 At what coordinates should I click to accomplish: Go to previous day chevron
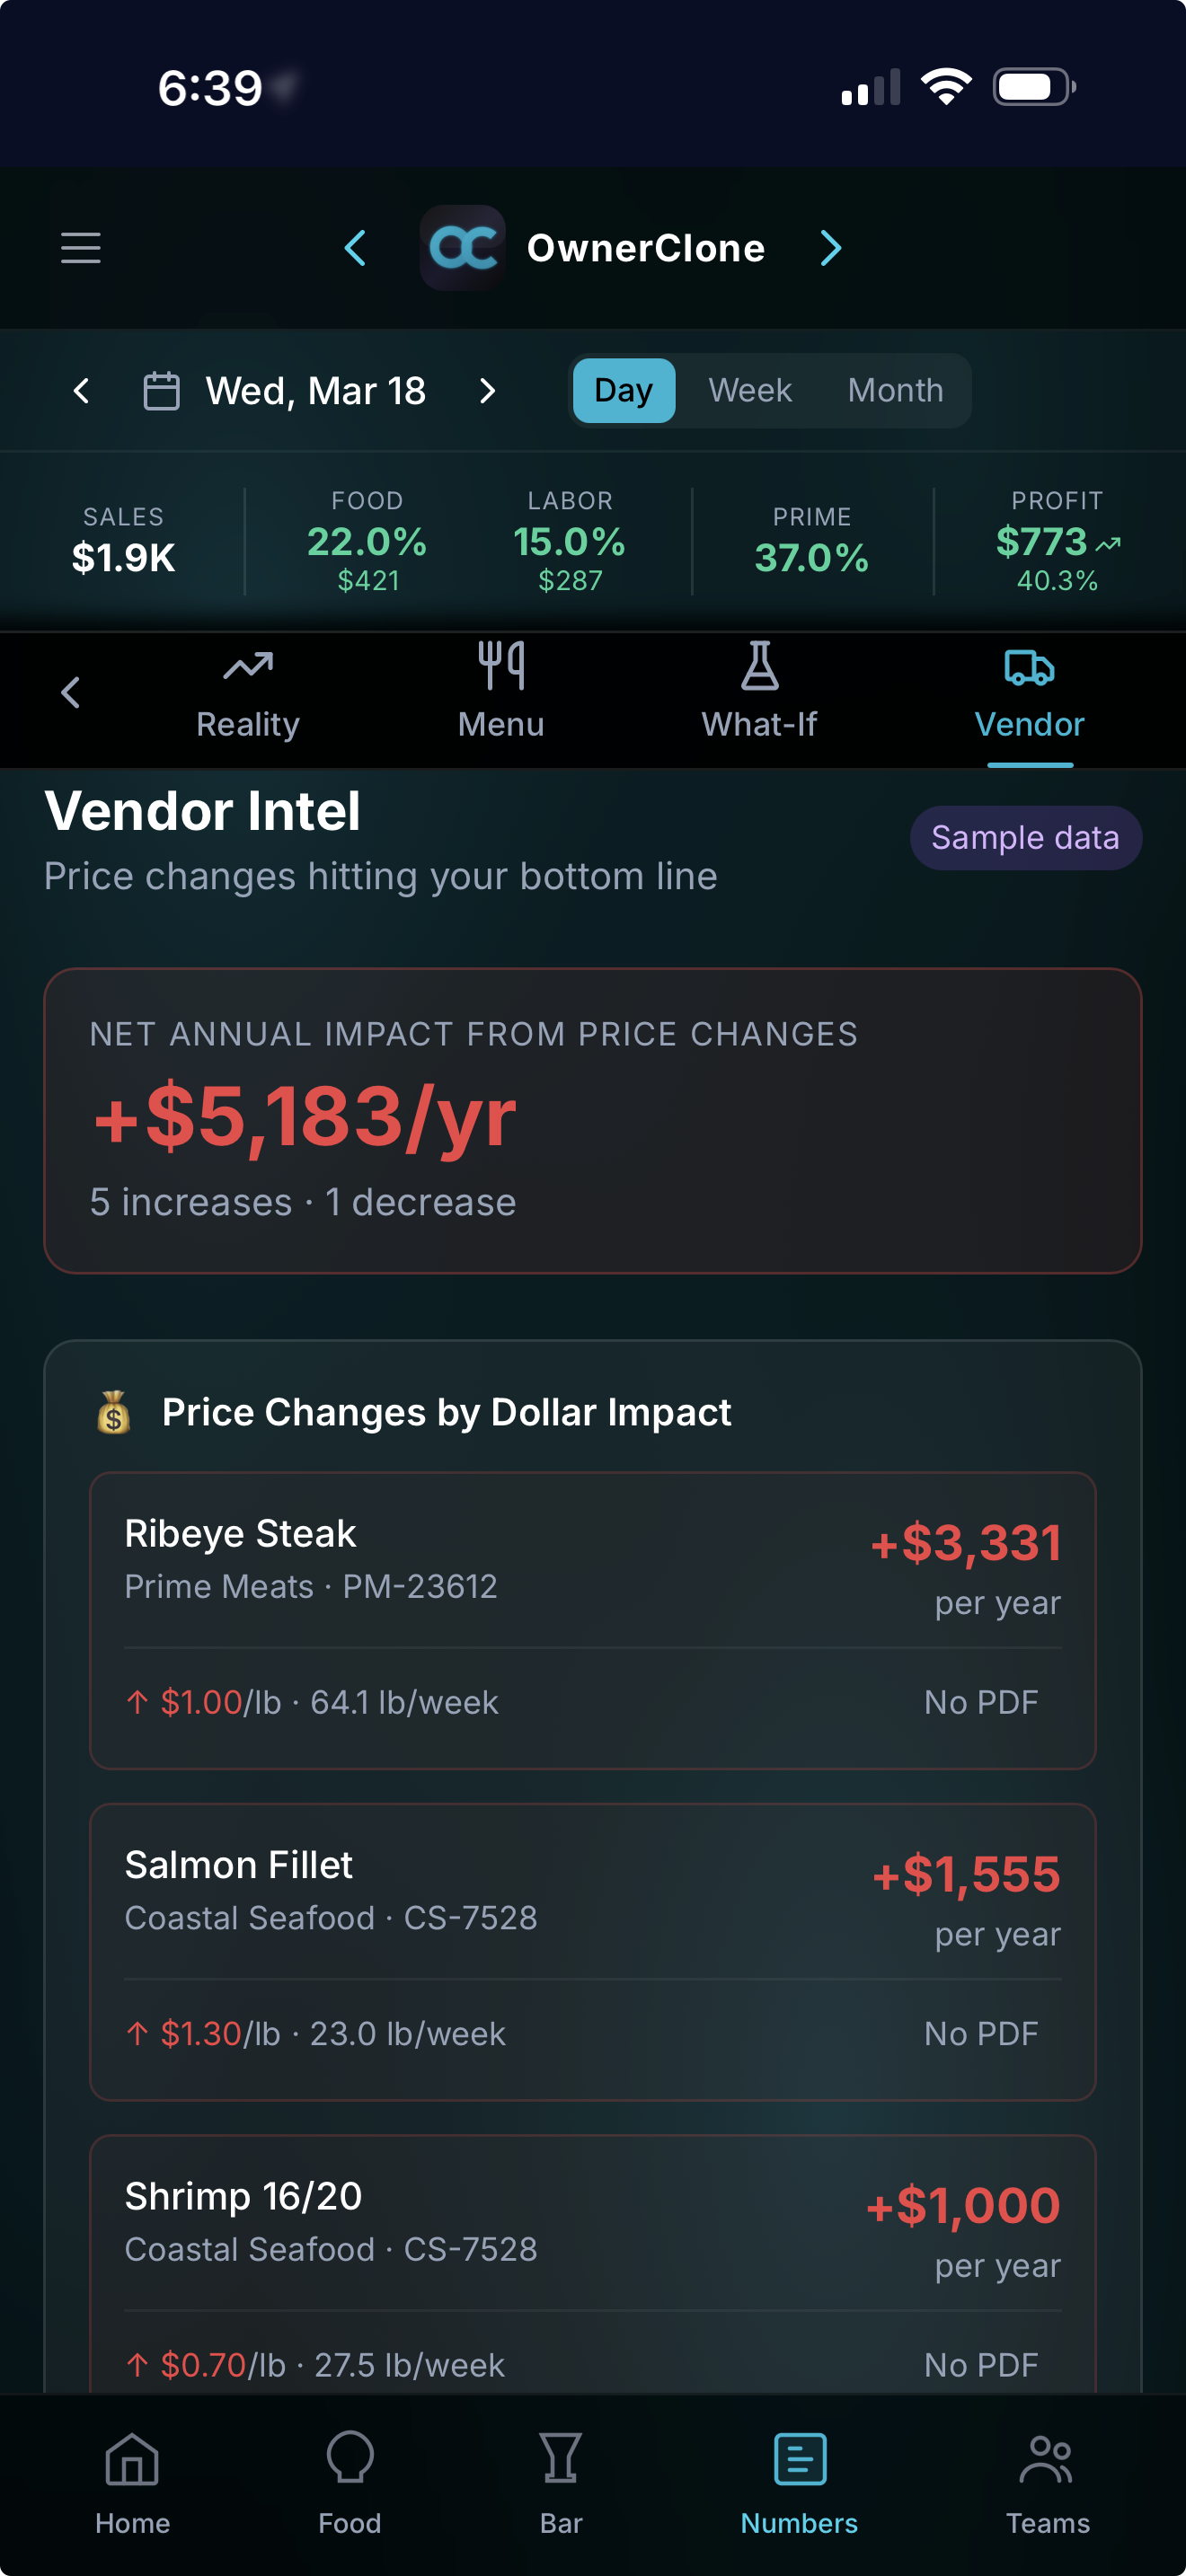pos(82,391)
